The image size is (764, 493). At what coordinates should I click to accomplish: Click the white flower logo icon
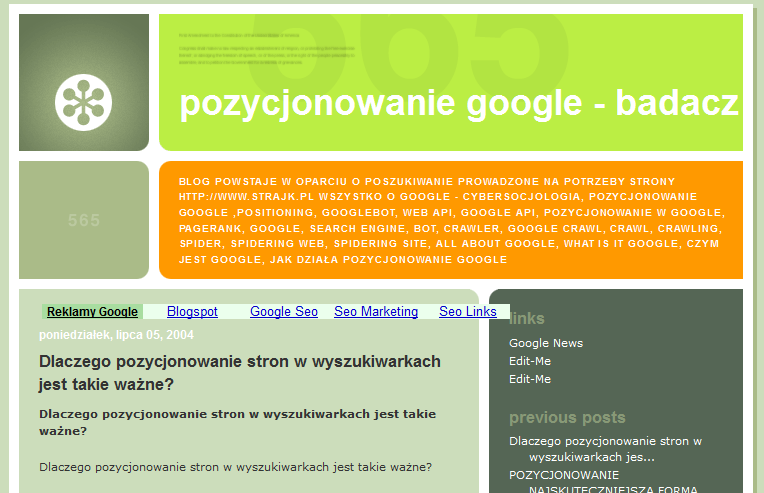coord(83,102)
